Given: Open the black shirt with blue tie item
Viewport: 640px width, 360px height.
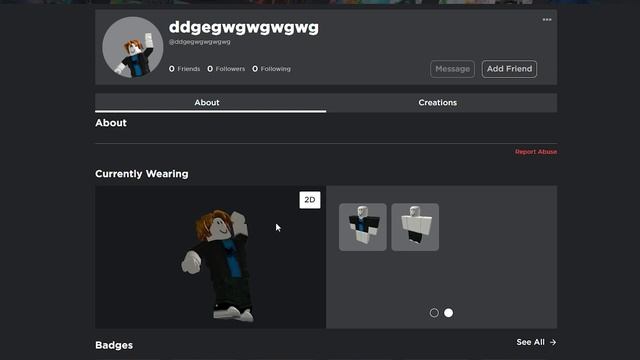Looking at the screenshot, I should click(362, 227).
